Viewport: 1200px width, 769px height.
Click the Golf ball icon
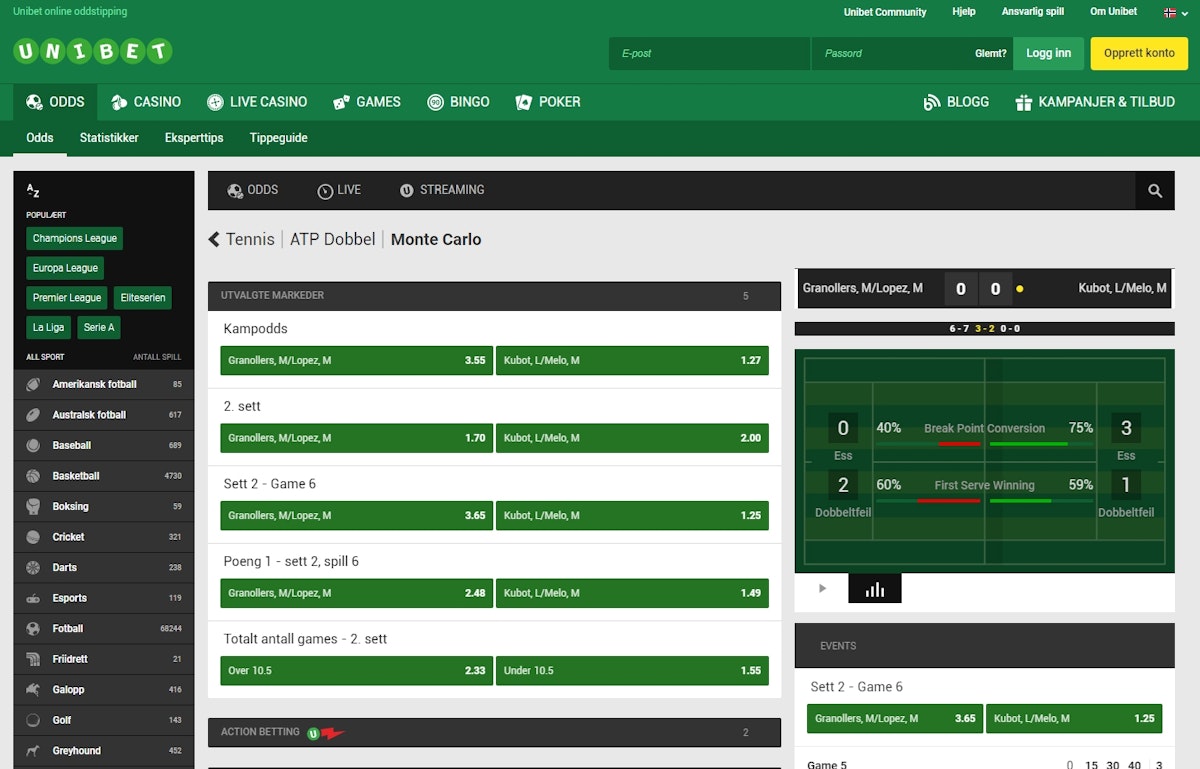33,720
